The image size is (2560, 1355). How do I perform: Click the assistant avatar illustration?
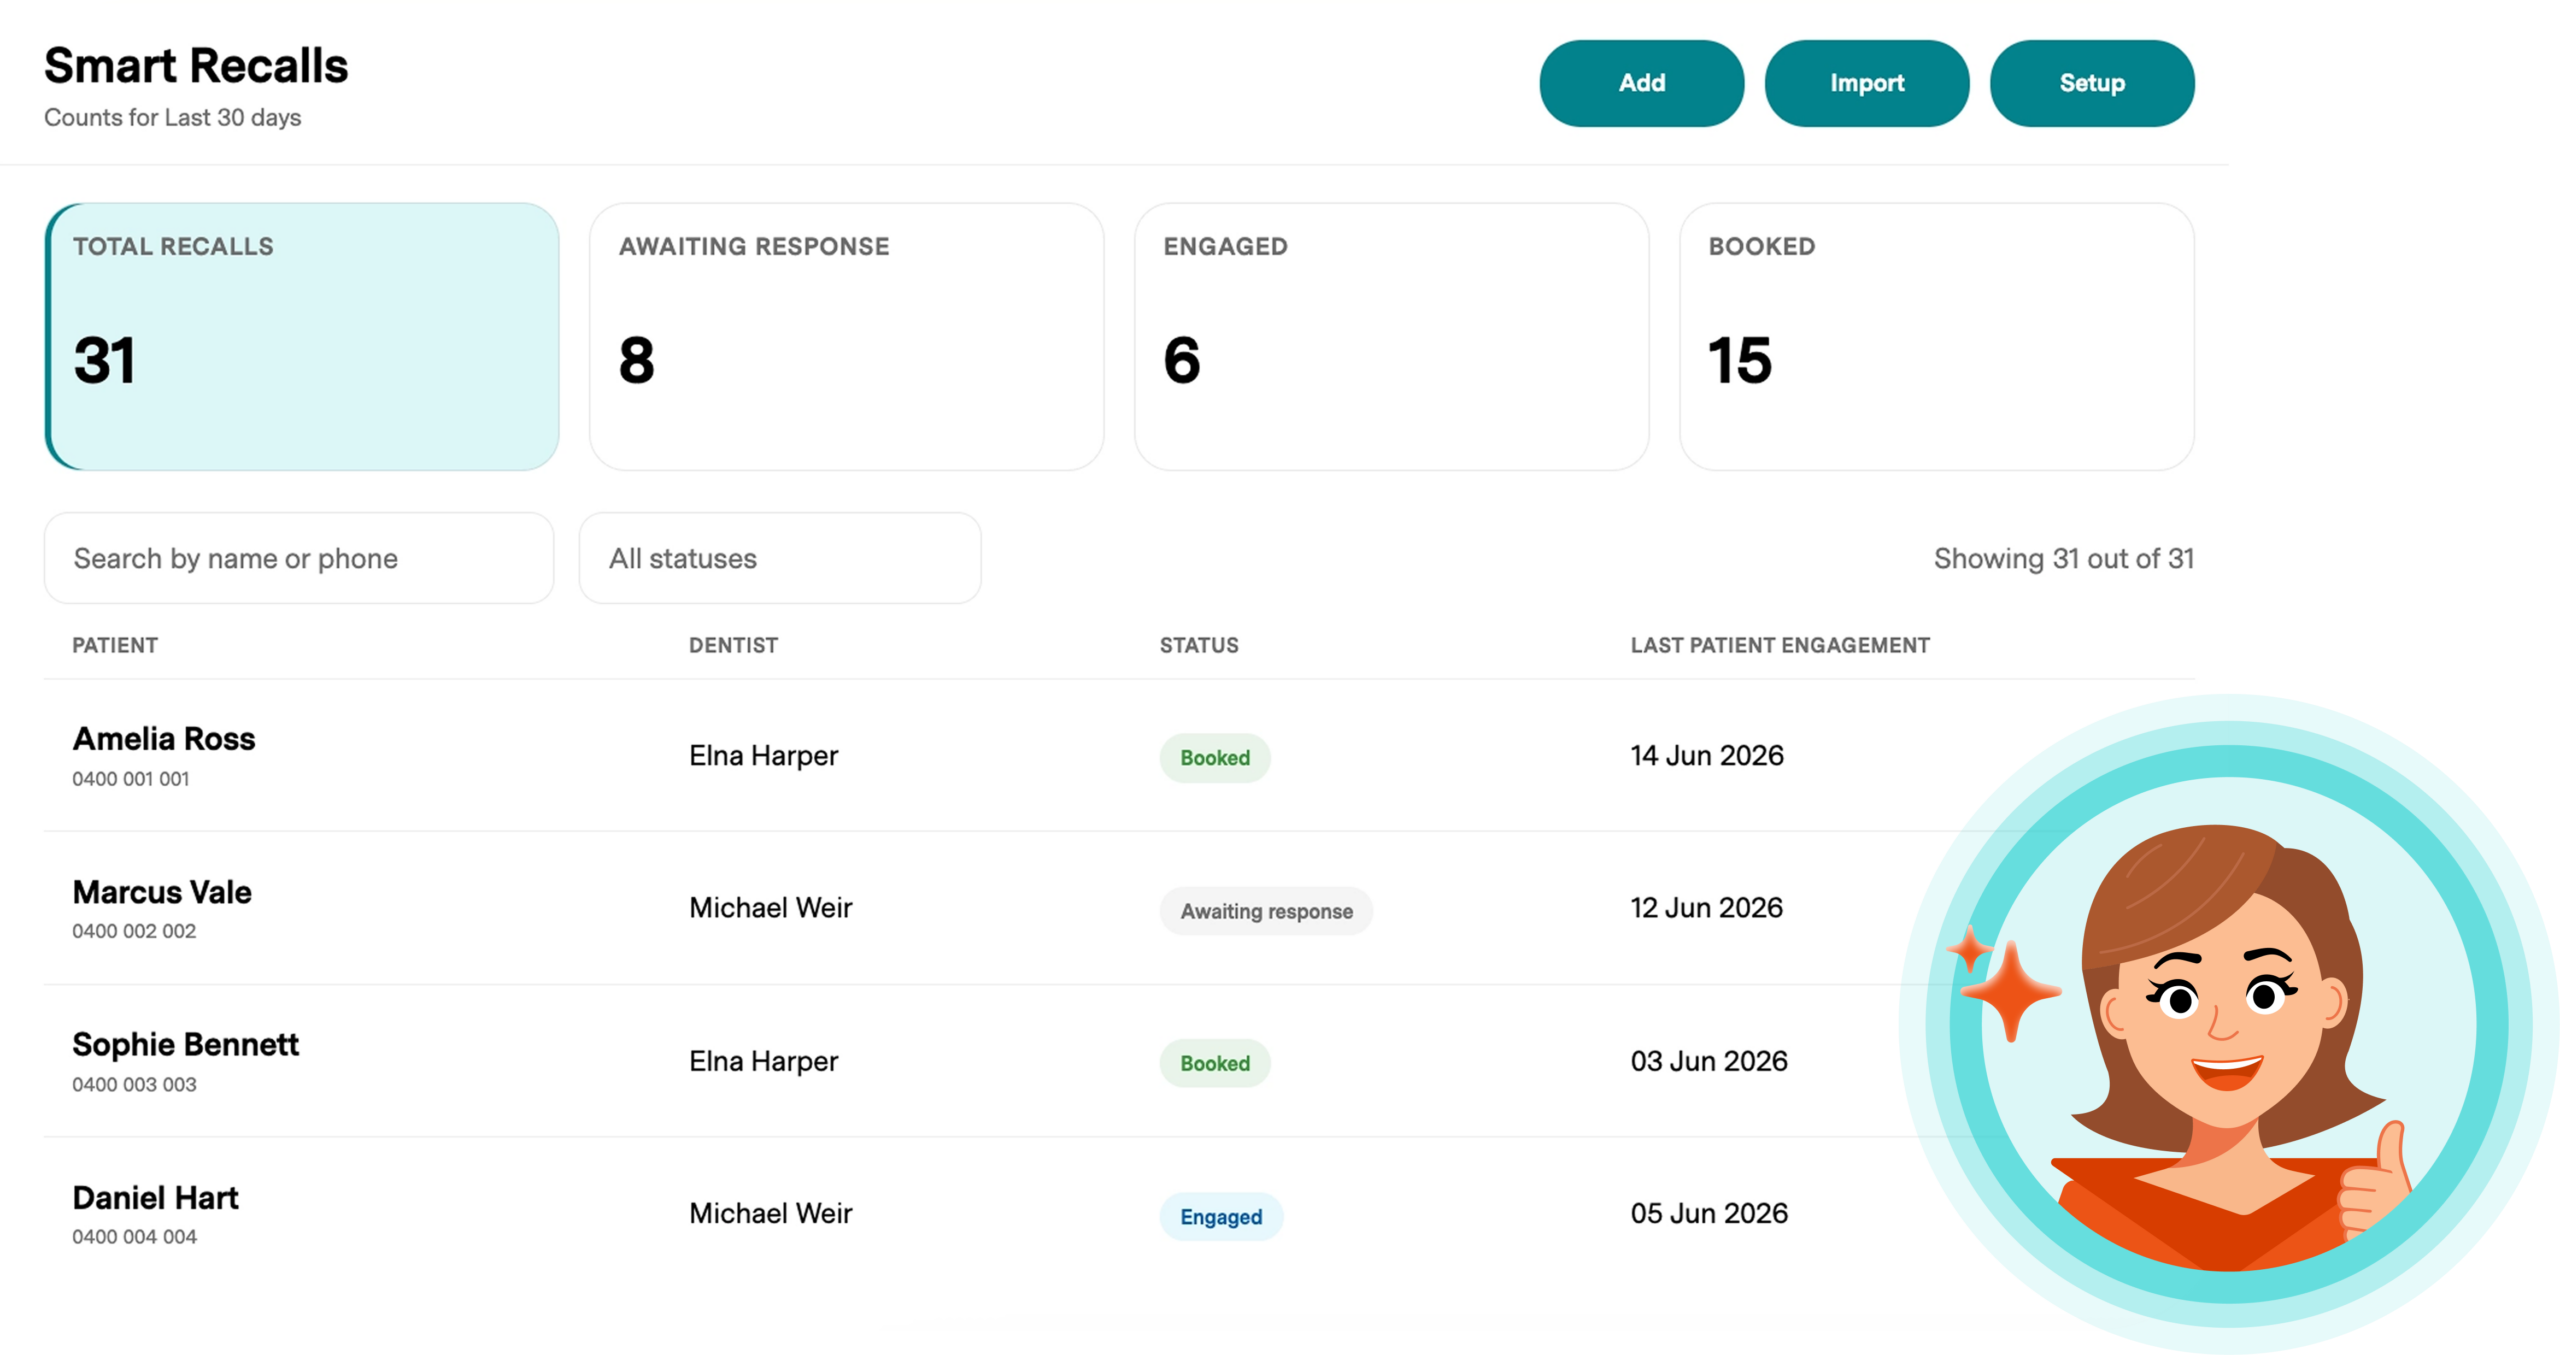pos(2228,1024)
